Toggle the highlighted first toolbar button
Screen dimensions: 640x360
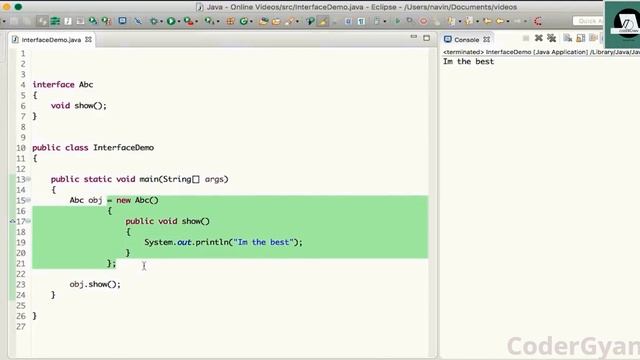coord(43,21)
